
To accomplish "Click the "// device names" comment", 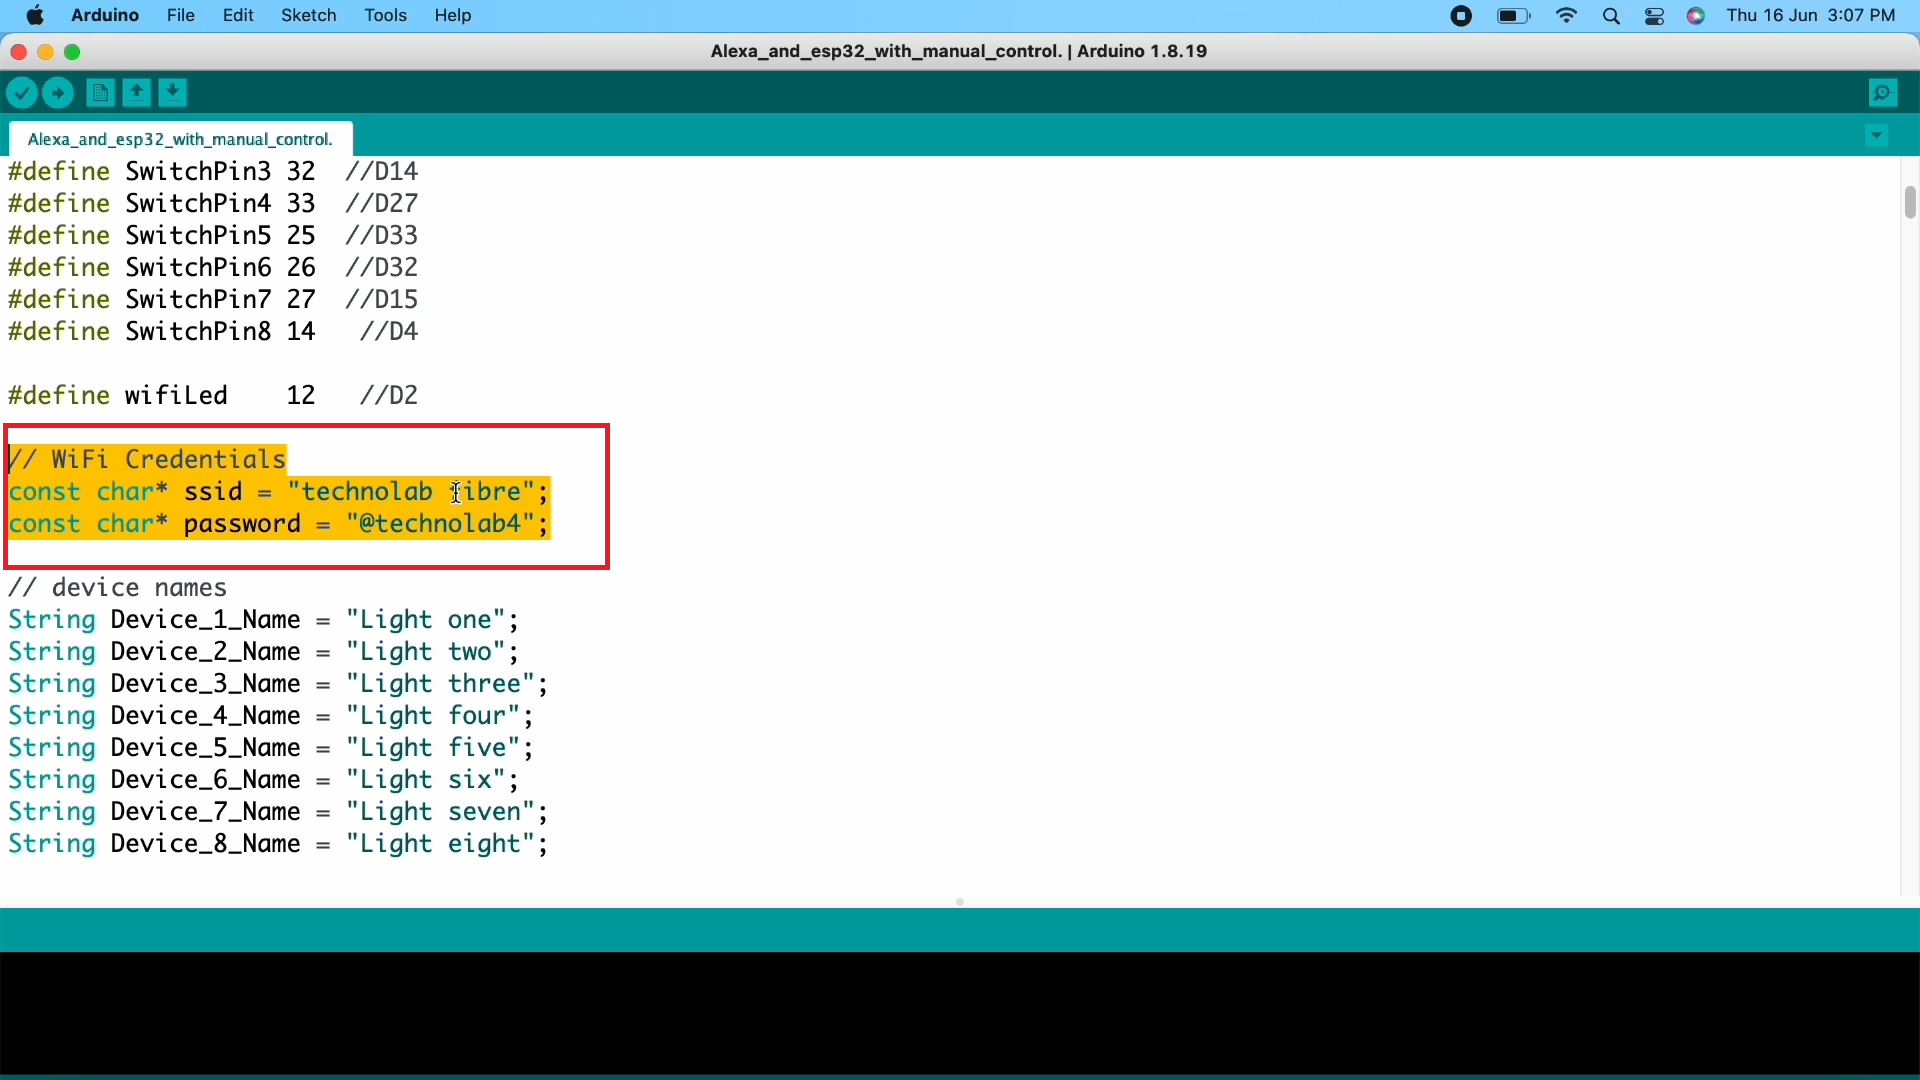I will point(118,588).
